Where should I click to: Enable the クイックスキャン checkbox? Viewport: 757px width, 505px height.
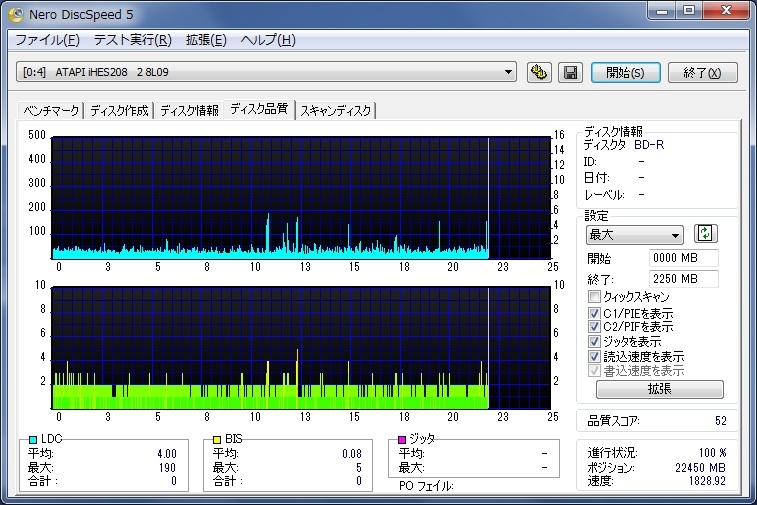pos(595,297)
